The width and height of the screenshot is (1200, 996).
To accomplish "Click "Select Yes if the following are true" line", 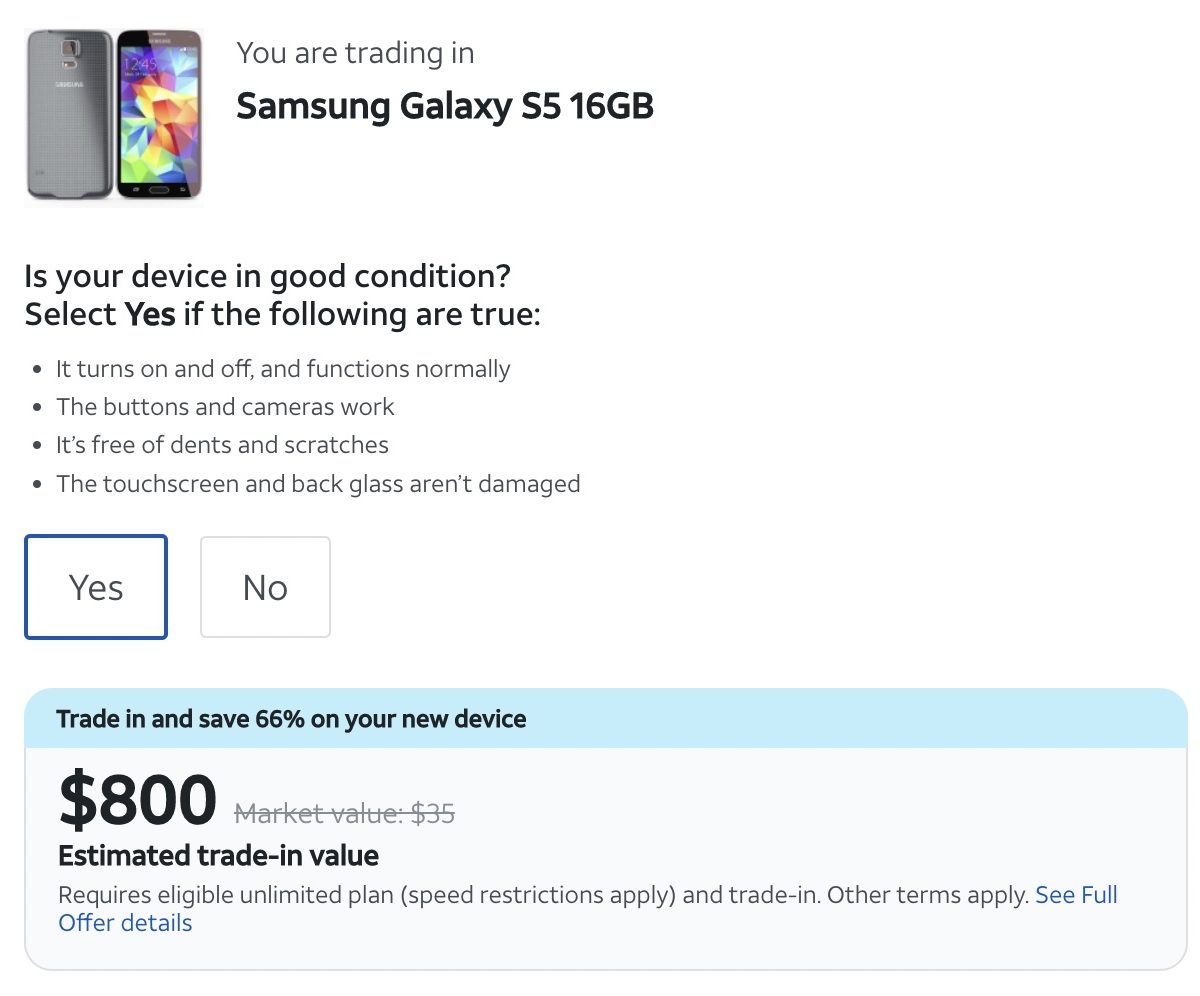I will (282, 314).
